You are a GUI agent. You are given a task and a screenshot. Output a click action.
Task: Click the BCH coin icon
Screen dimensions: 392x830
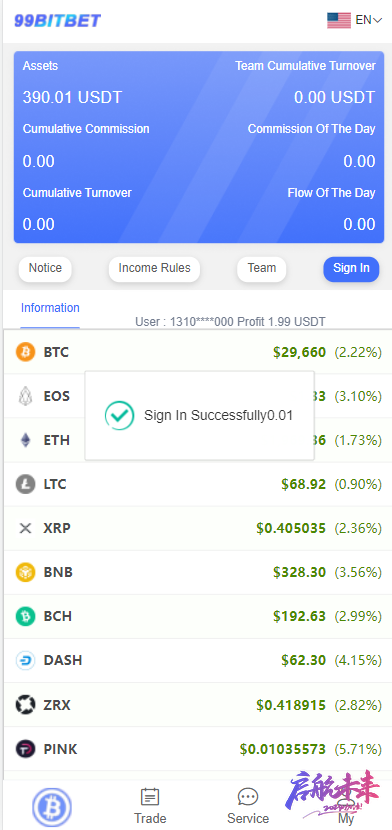25,616
